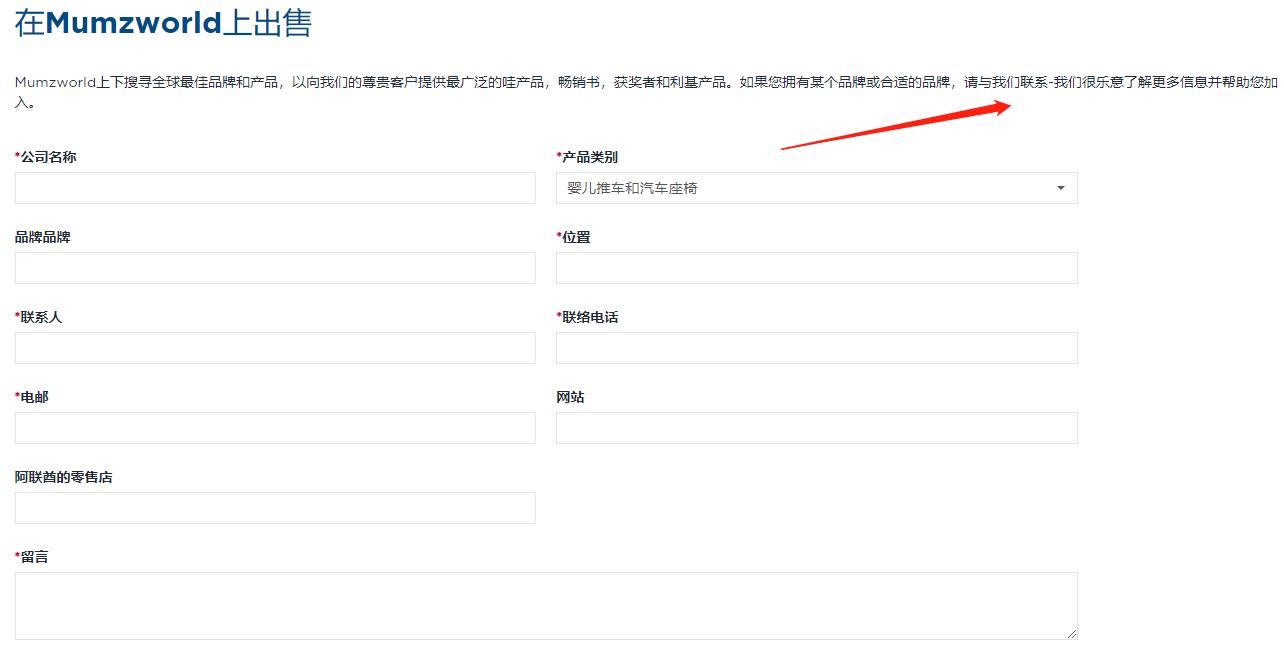This screenshot has width=1284, height=657.
Task: Click the 电邮 email field
Action: pyautogui.click(x=275, y=427)
